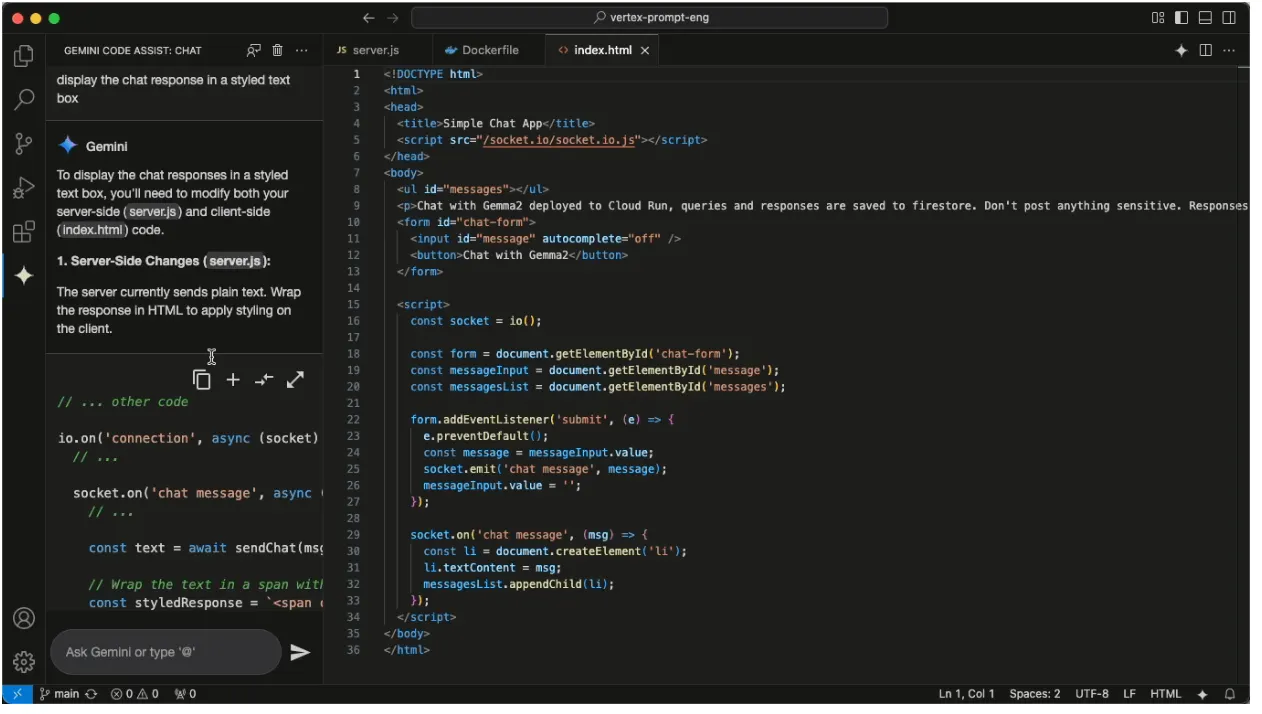Click 'messagesList.appendChild(li);' code line

[x=518, y=584]
